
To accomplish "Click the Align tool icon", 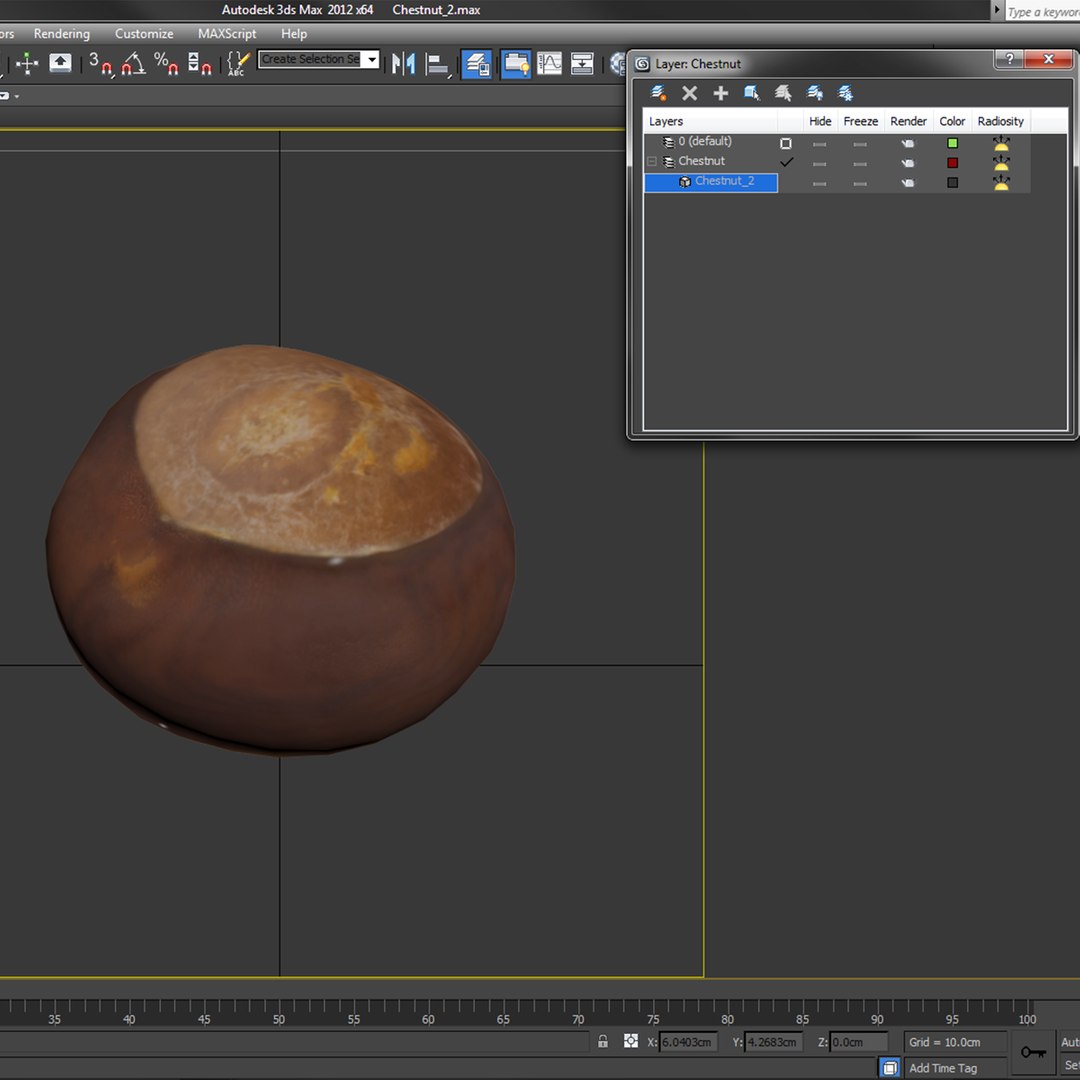I will coord(438,64).
